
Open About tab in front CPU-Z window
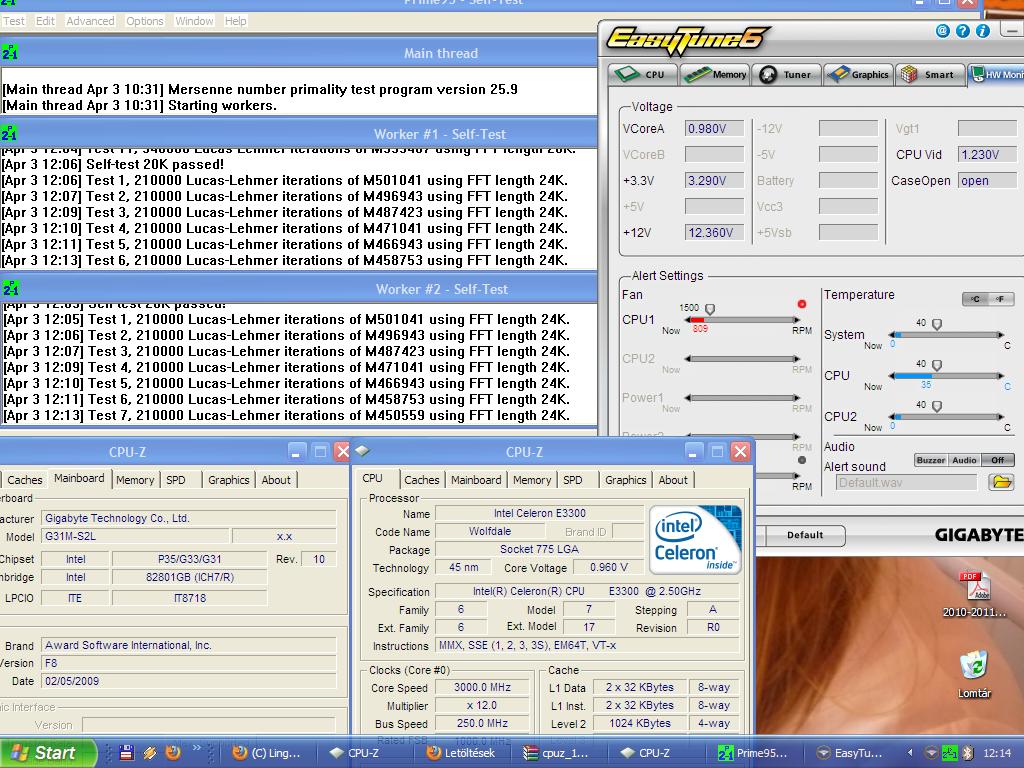pos(673,480)
